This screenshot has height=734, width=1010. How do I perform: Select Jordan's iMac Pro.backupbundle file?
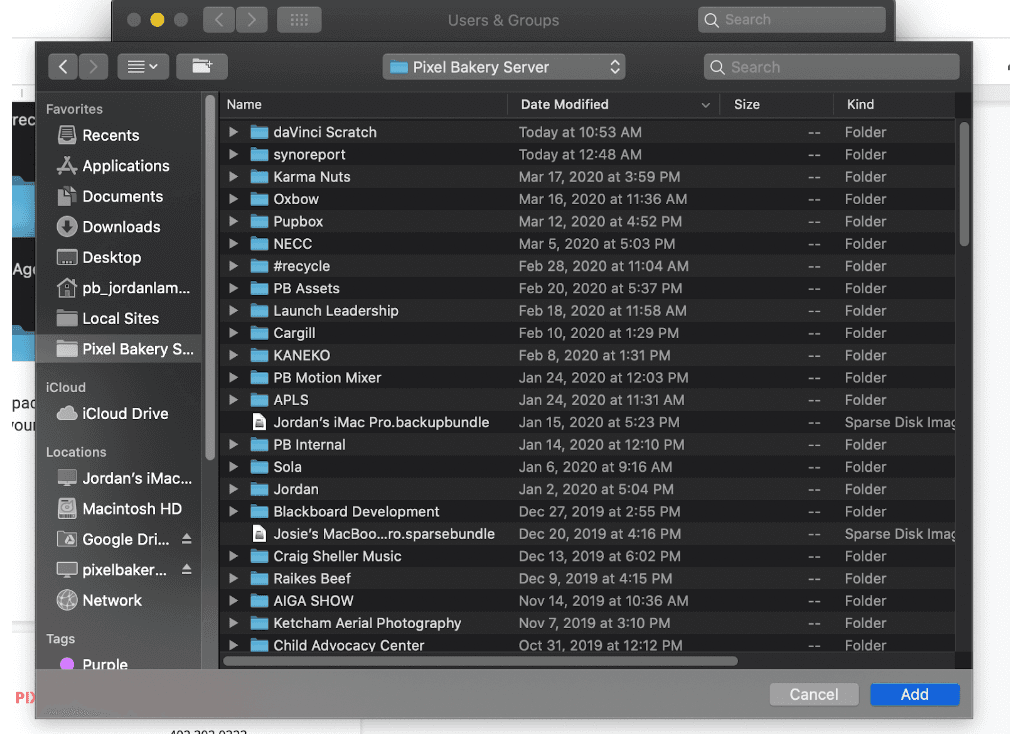[586, 422]
